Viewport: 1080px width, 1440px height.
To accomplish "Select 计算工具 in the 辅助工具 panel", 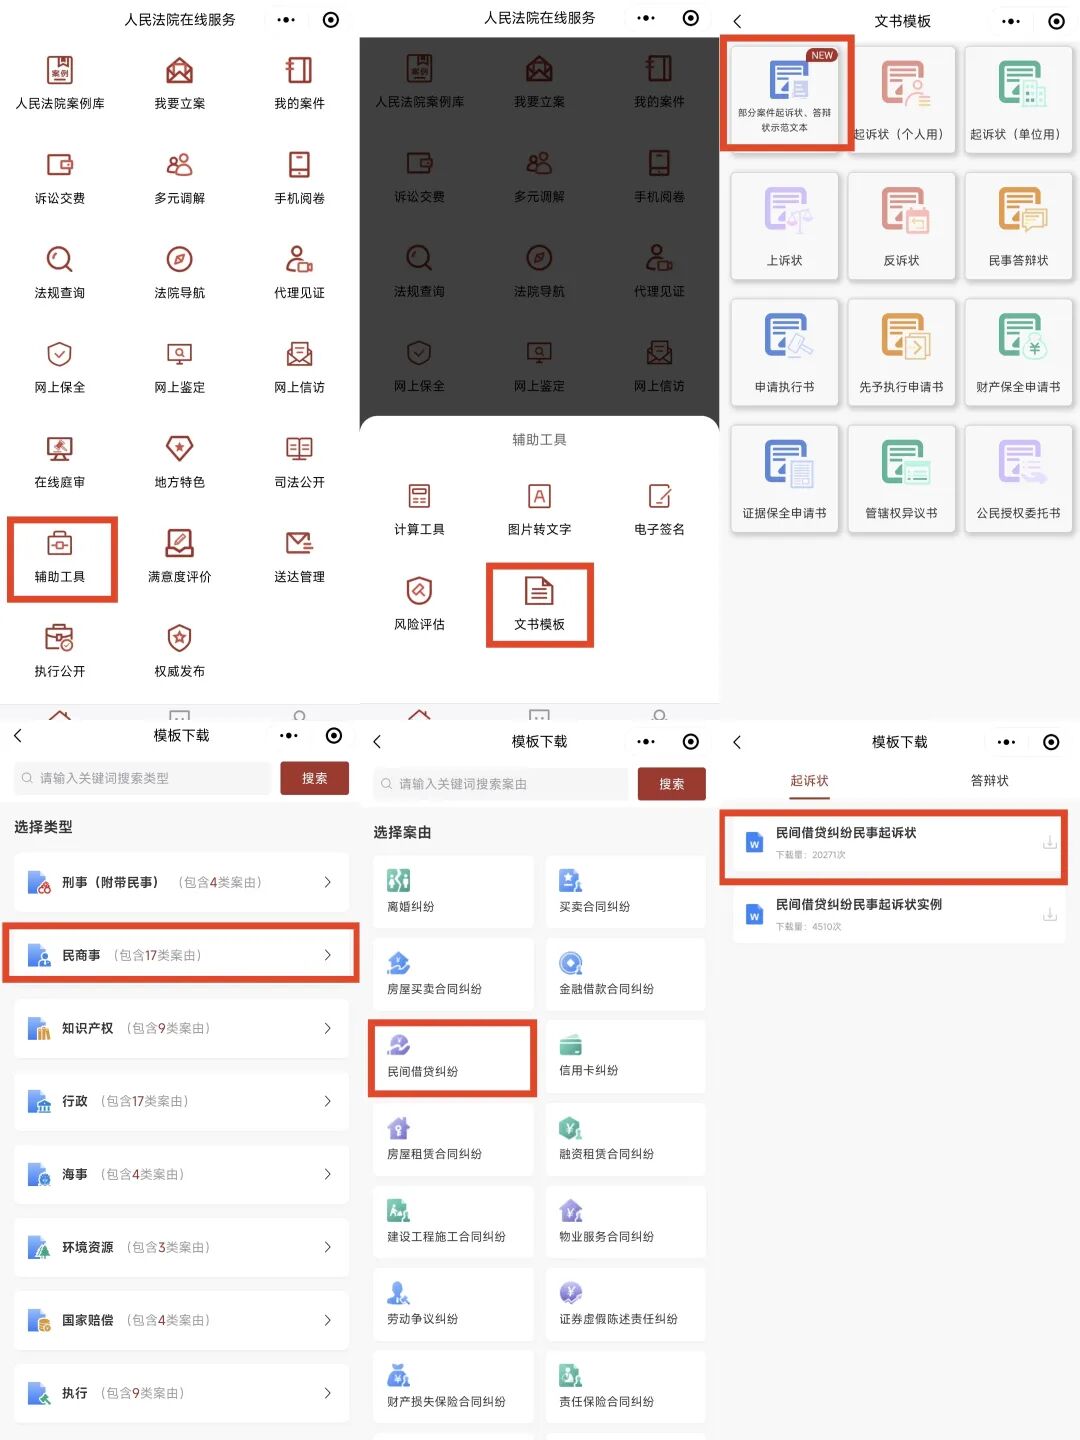I will click(419, 508).
